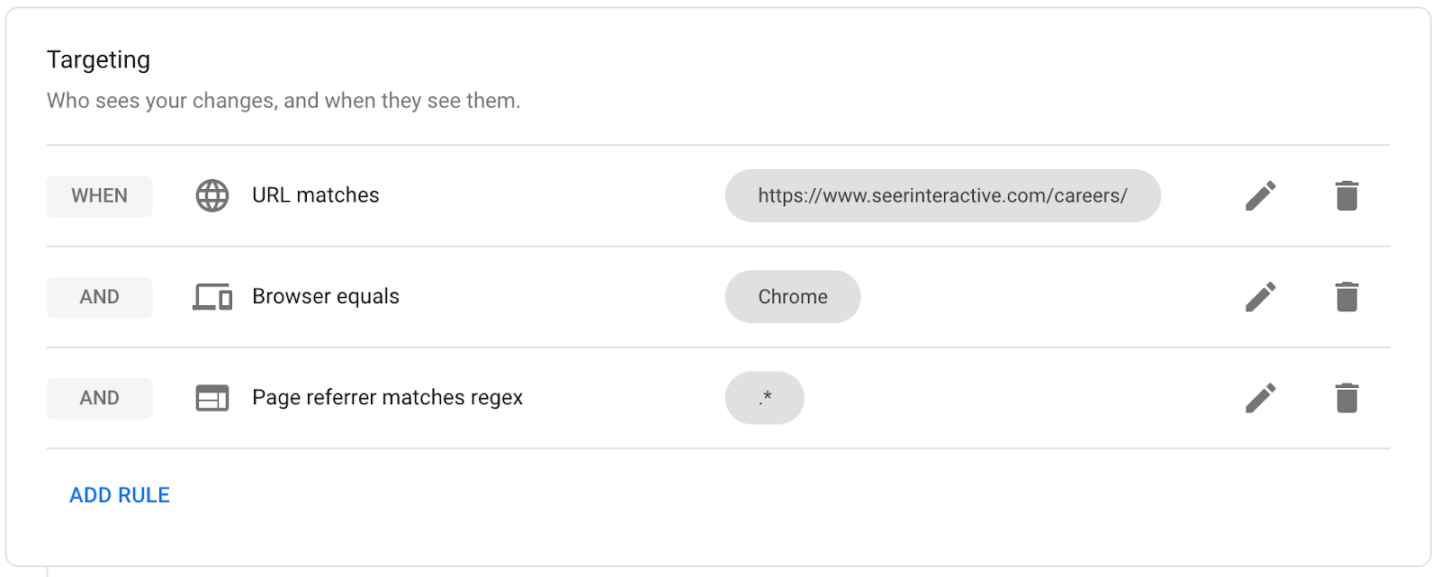Image resolution: width=1440 pixels, height=577 pixels.
Task: Click the globe icon beside URL matches
Action: [x=212, y=196]
